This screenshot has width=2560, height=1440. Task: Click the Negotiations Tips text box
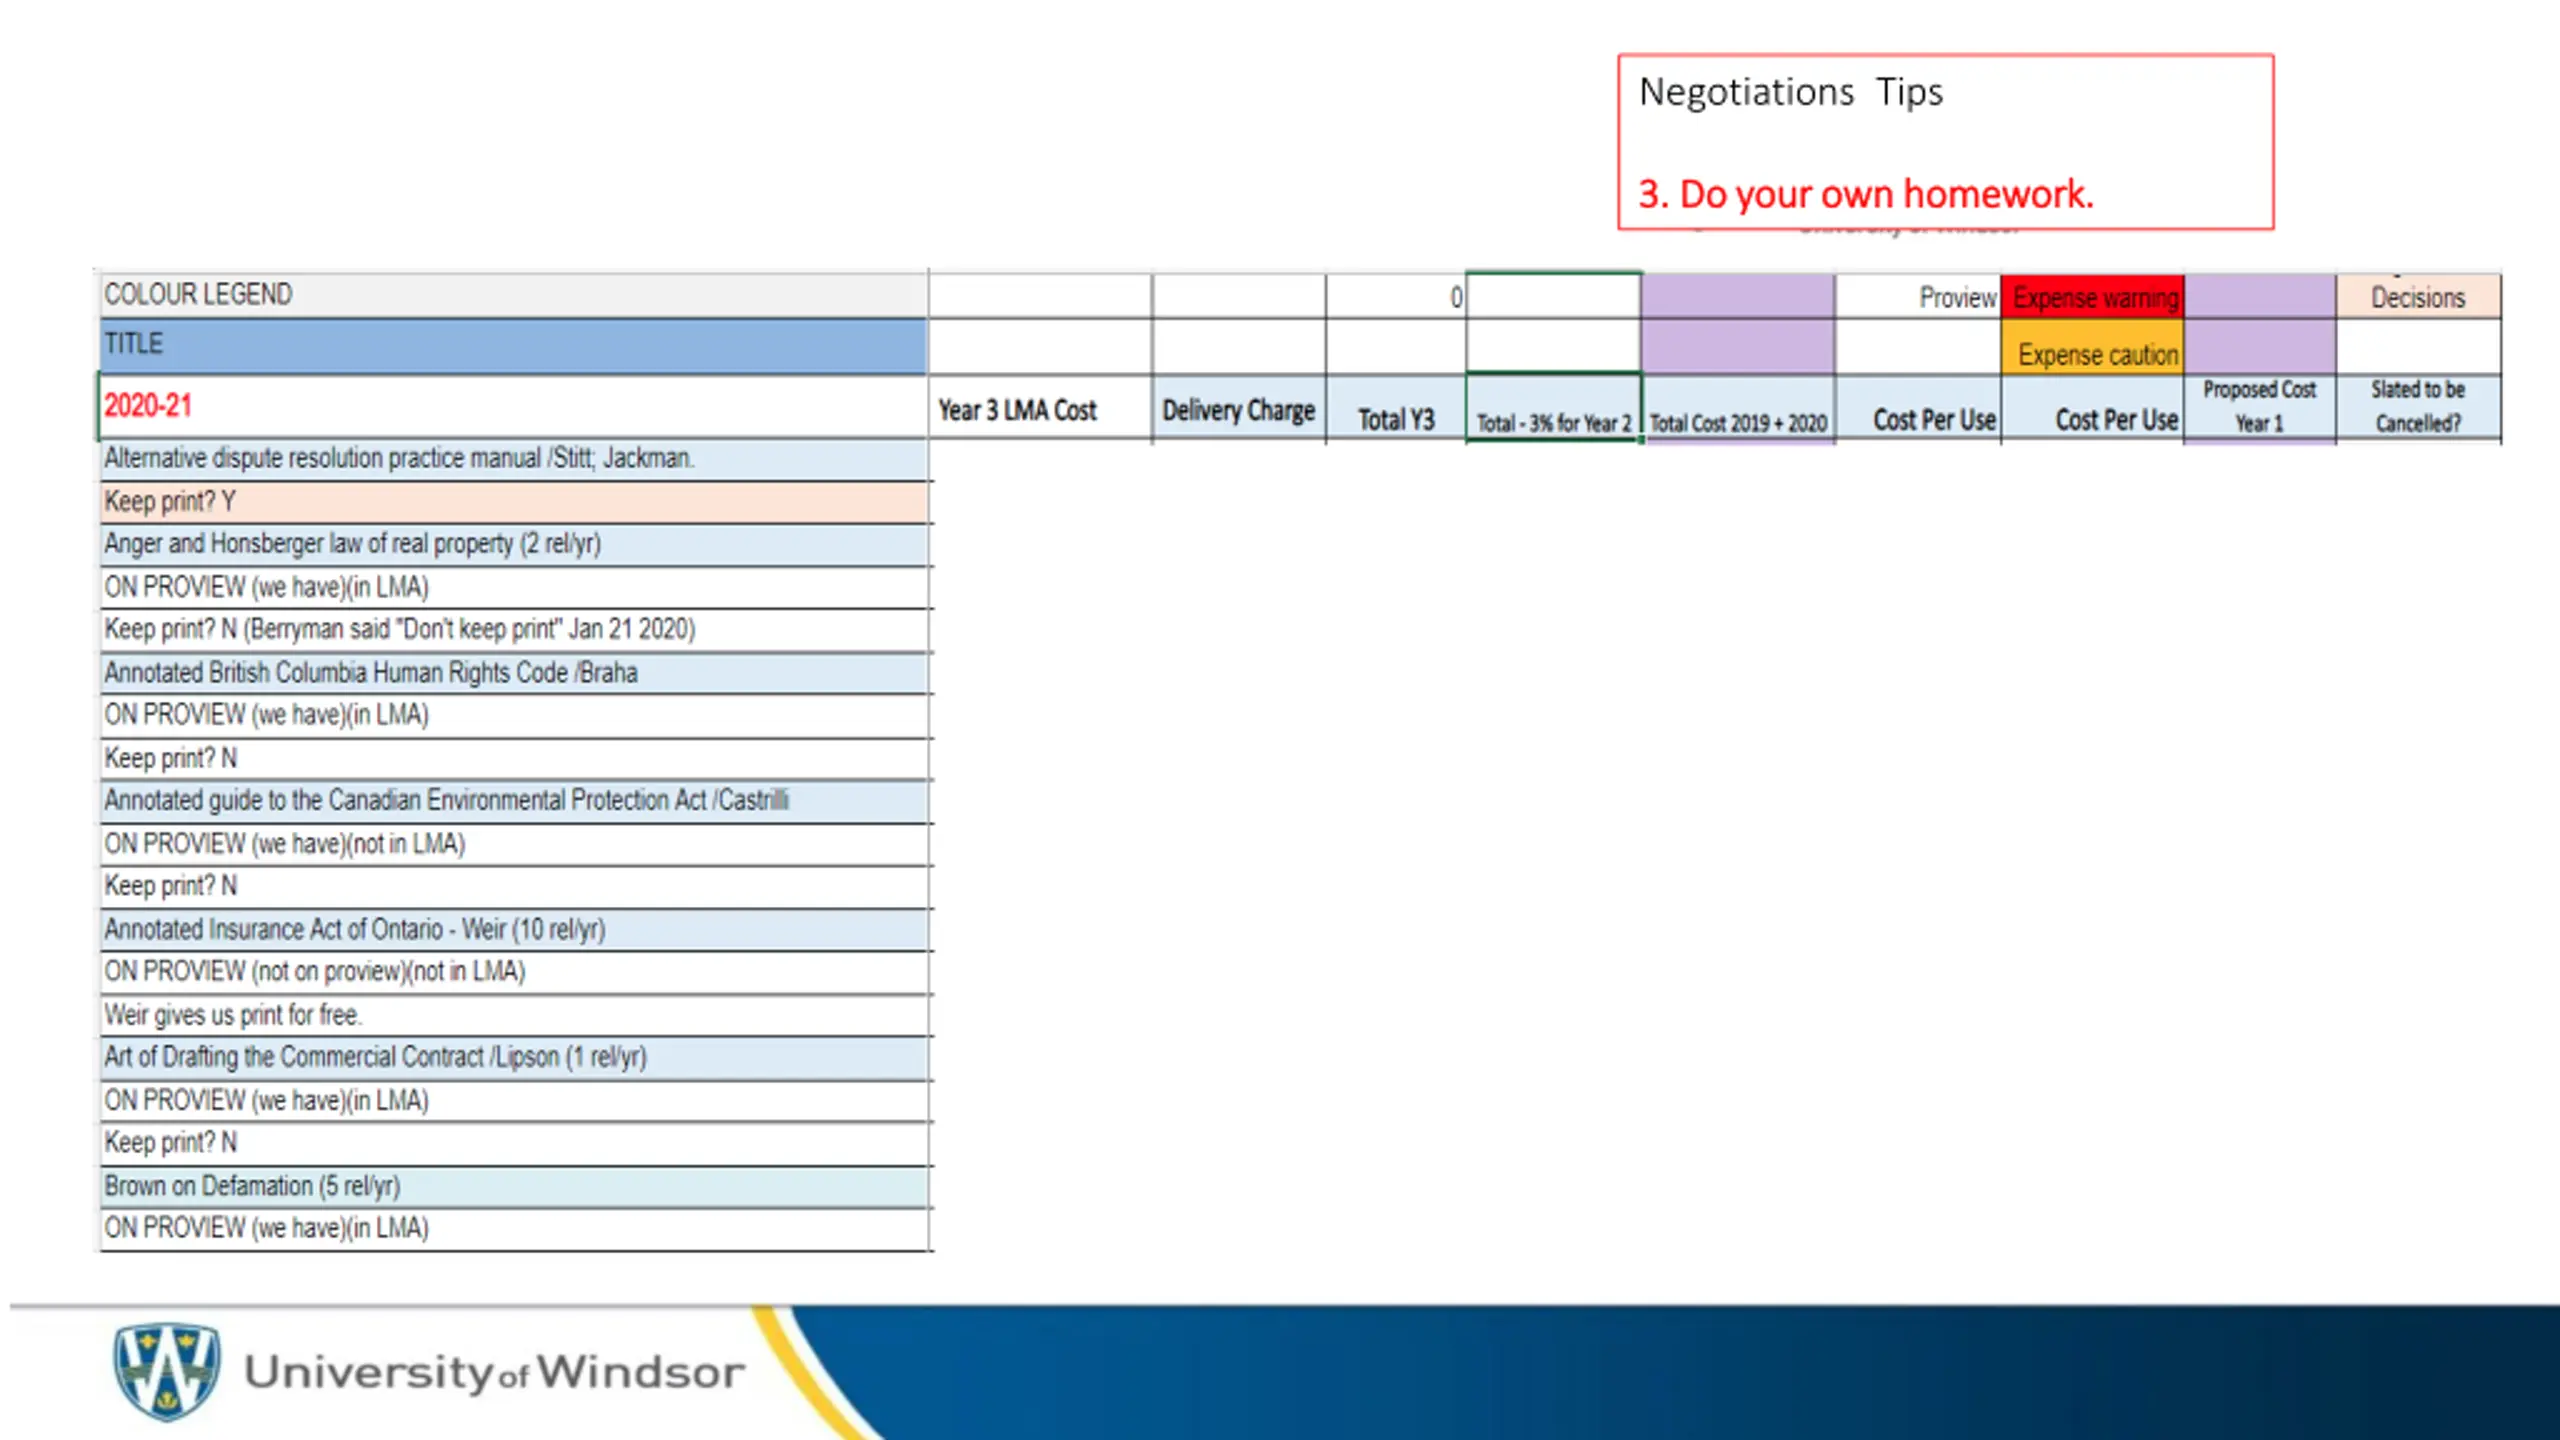(x=1945, y=142)
